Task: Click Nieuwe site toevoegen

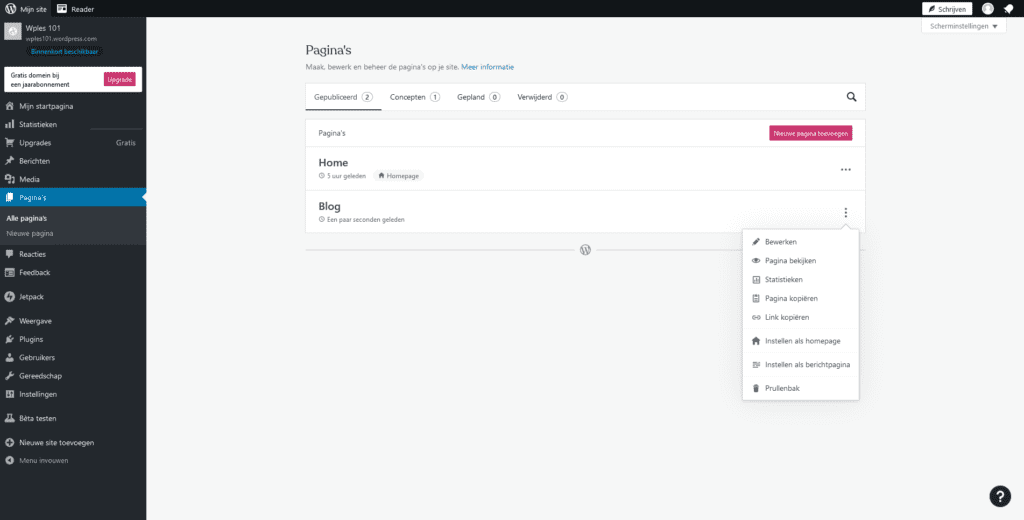Action: (73, 442)
